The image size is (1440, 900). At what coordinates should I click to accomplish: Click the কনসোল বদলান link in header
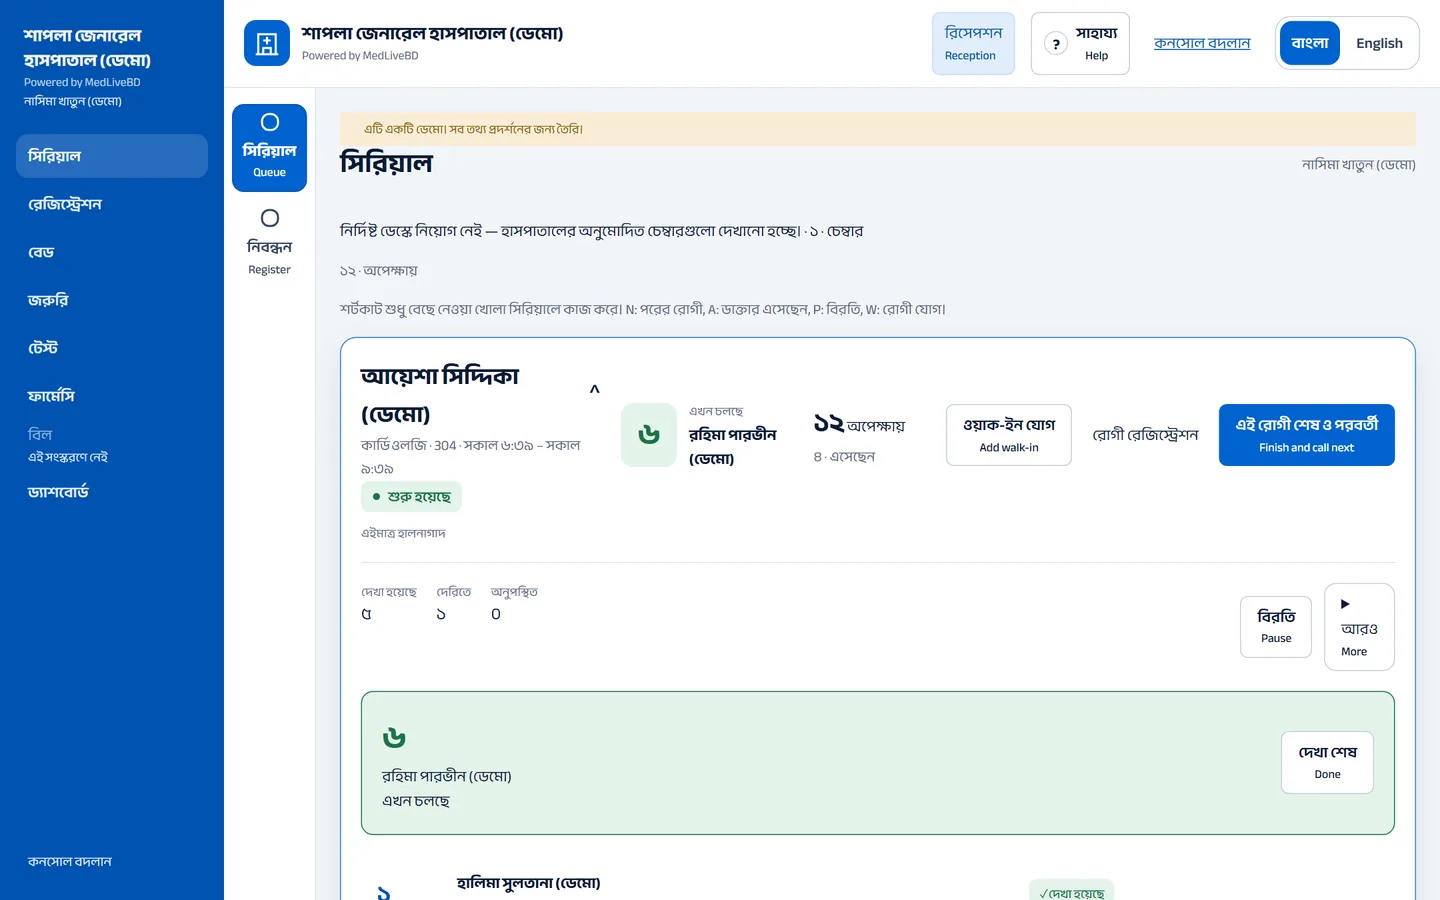coord(1202,43)
